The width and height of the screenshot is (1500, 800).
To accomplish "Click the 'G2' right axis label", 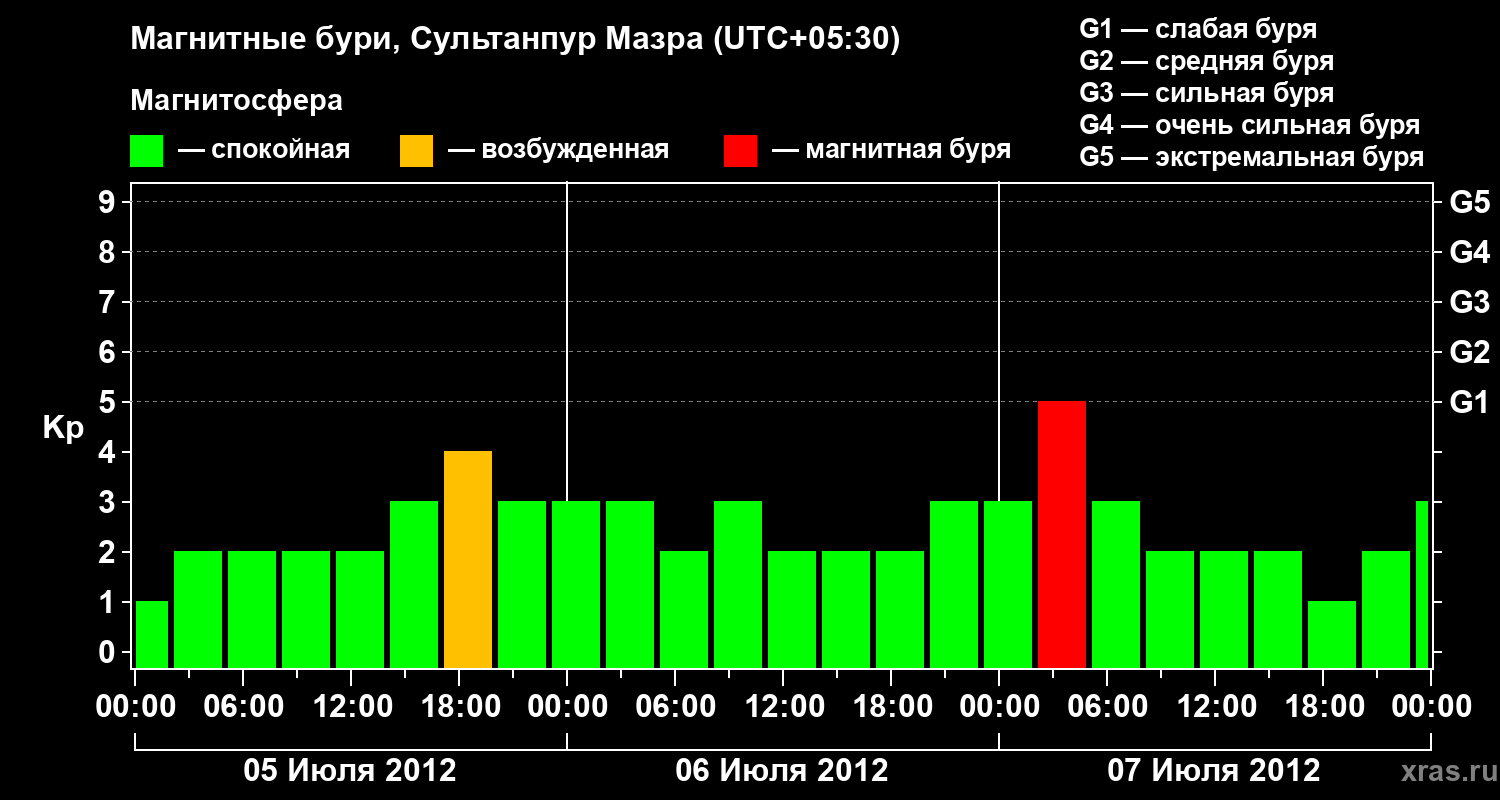I will tap(1469, 352).
